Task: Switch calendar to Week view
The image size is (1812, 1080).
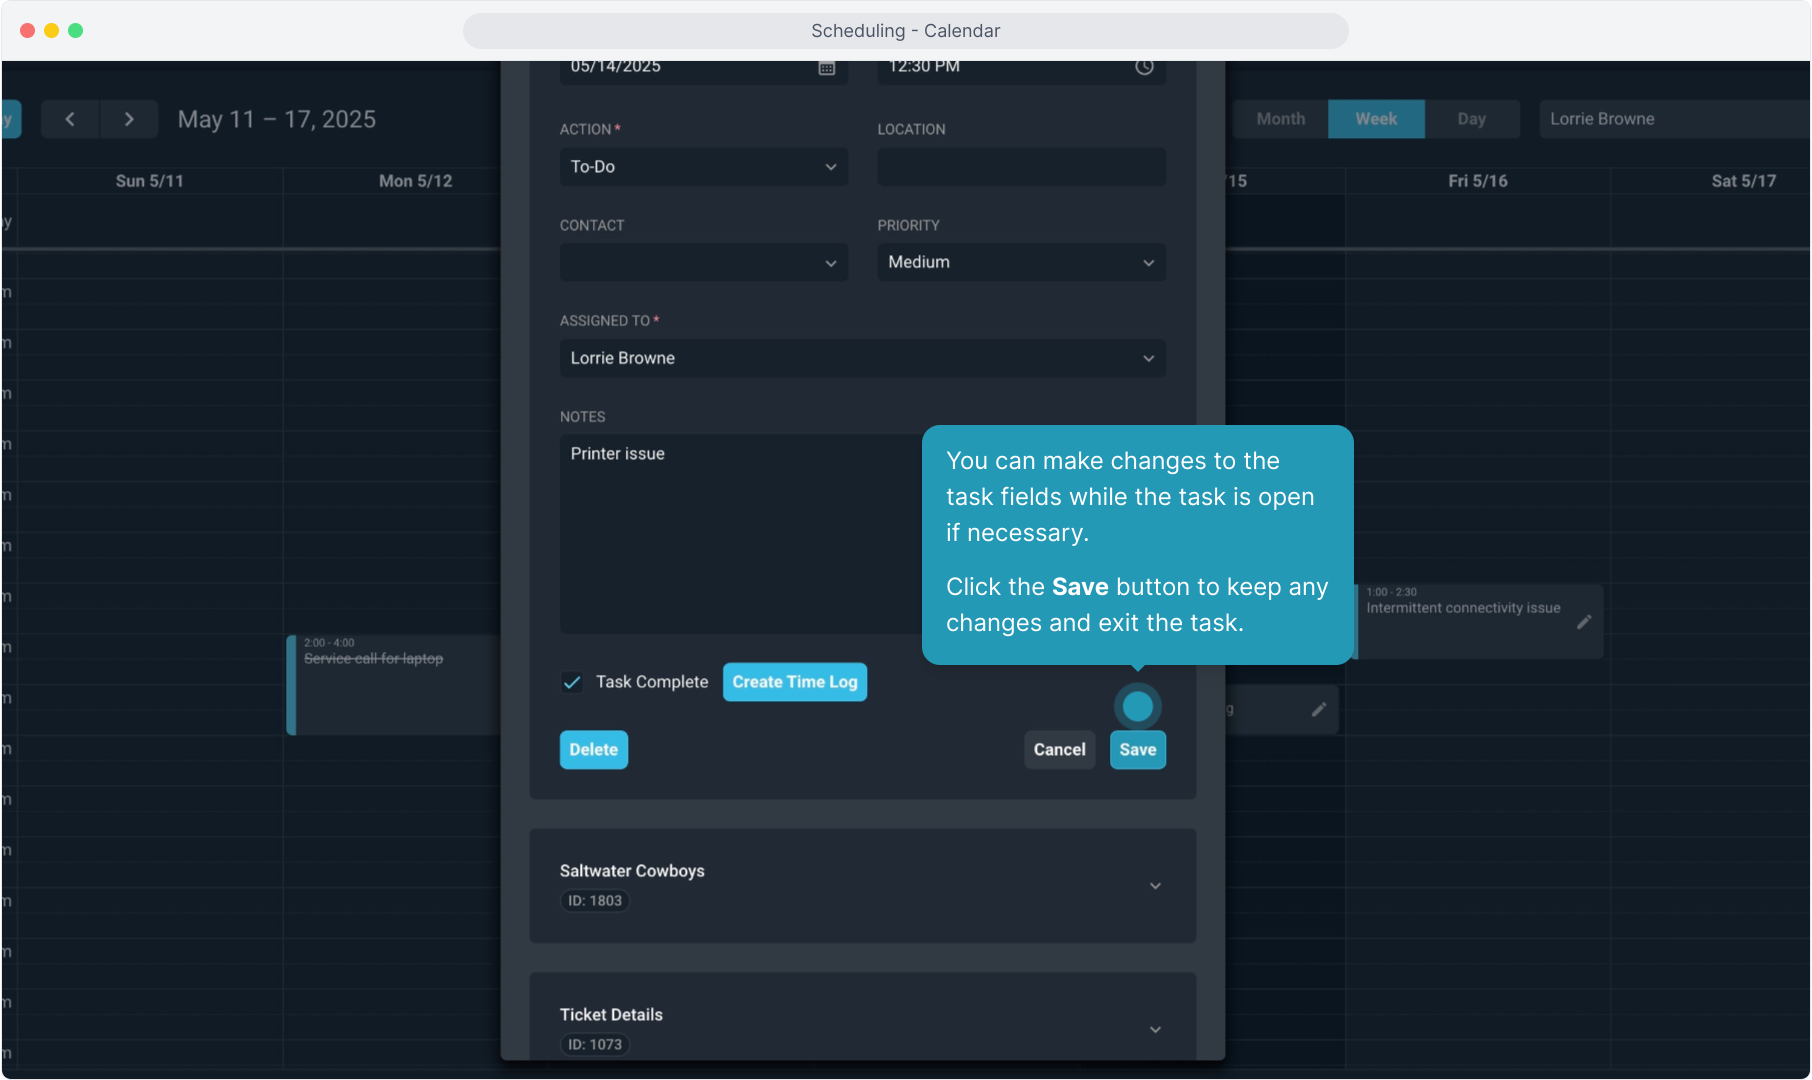Action: pos(1376,119)
